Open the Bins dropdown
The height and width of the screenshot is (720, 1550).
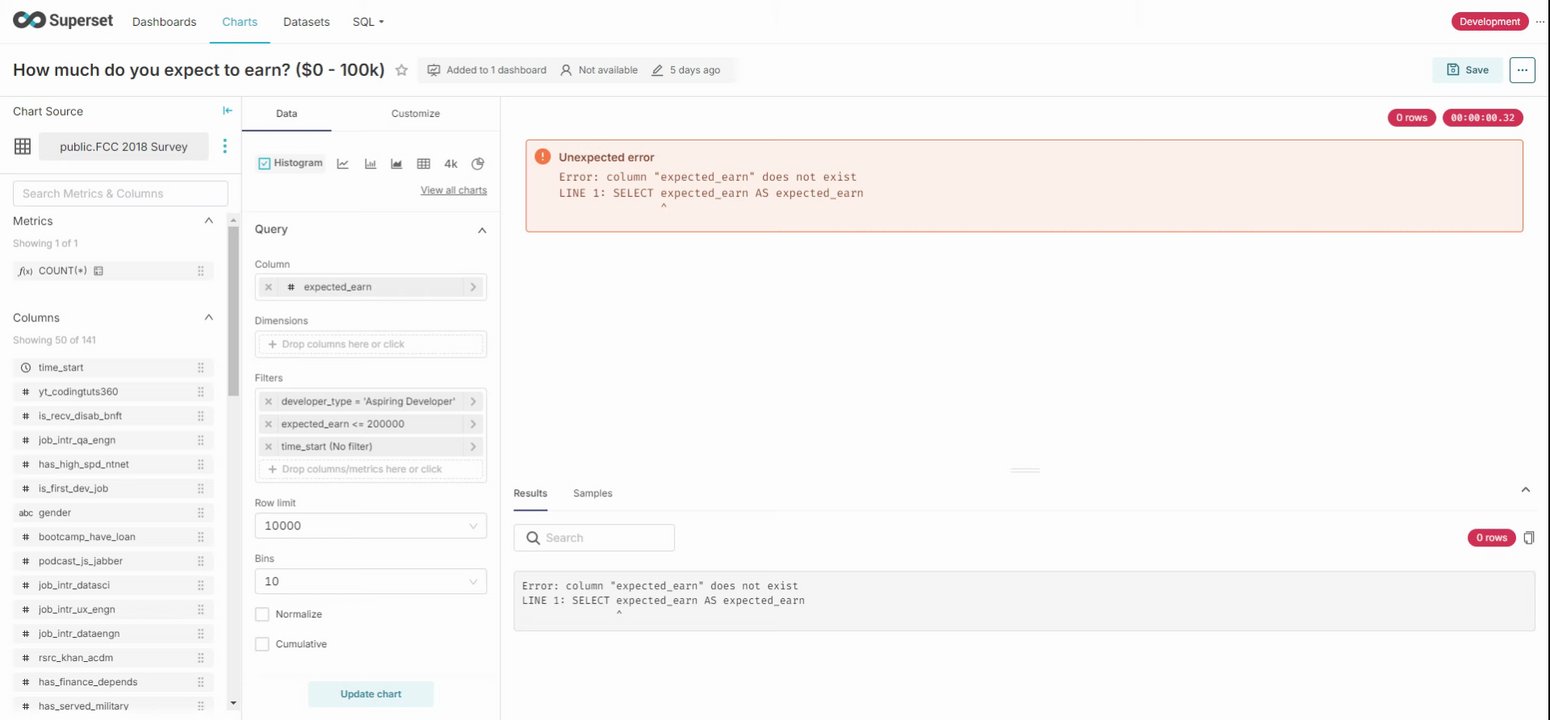click(x=370, y=581)
